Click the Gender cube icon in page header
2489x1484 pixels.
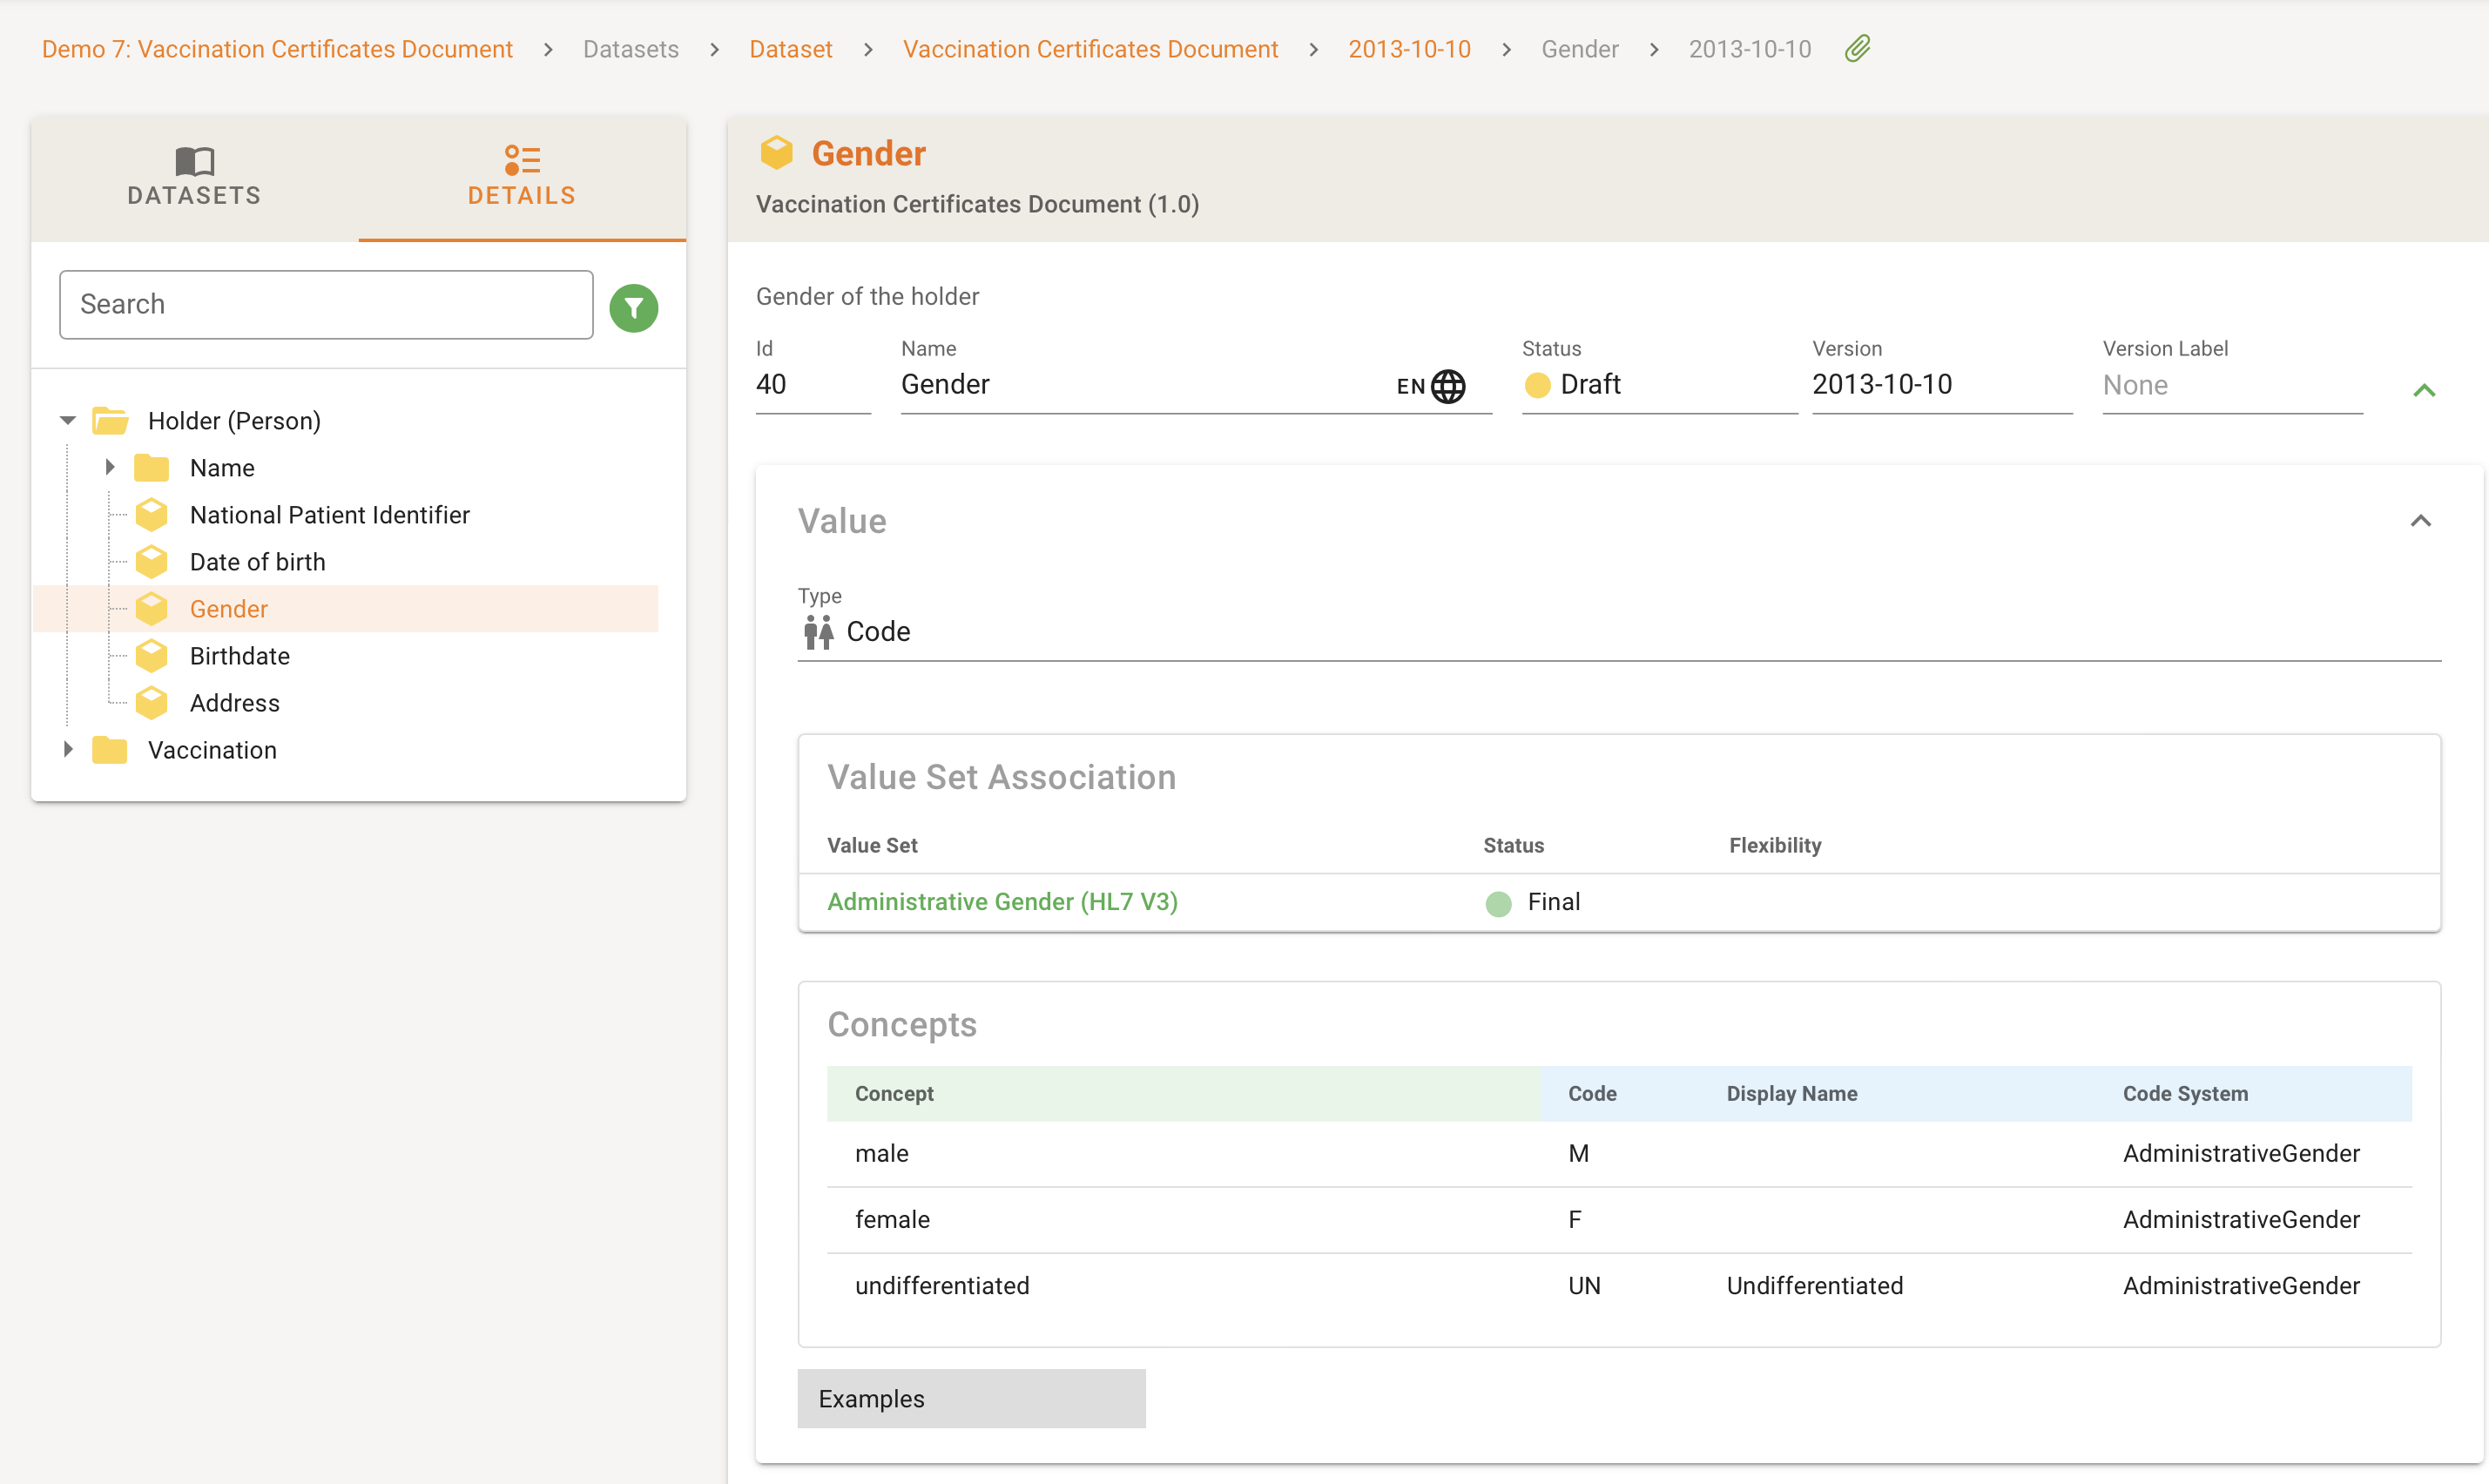tap(776, 153)
